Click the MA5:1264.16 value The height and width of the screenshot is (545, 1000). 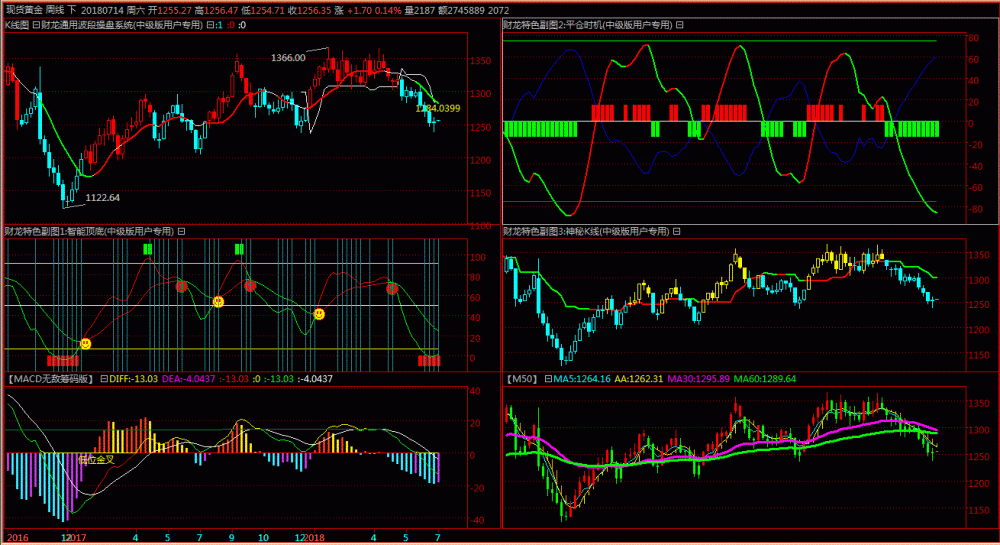(582, 379)
